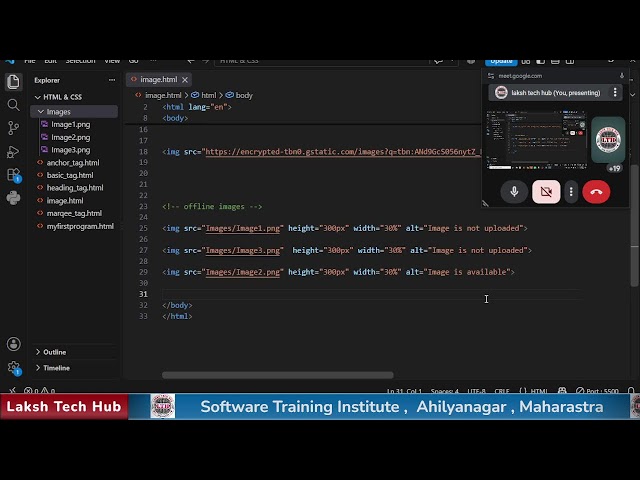Click the Explorer panel title
640x480 pixels.
tap(47, 80)
